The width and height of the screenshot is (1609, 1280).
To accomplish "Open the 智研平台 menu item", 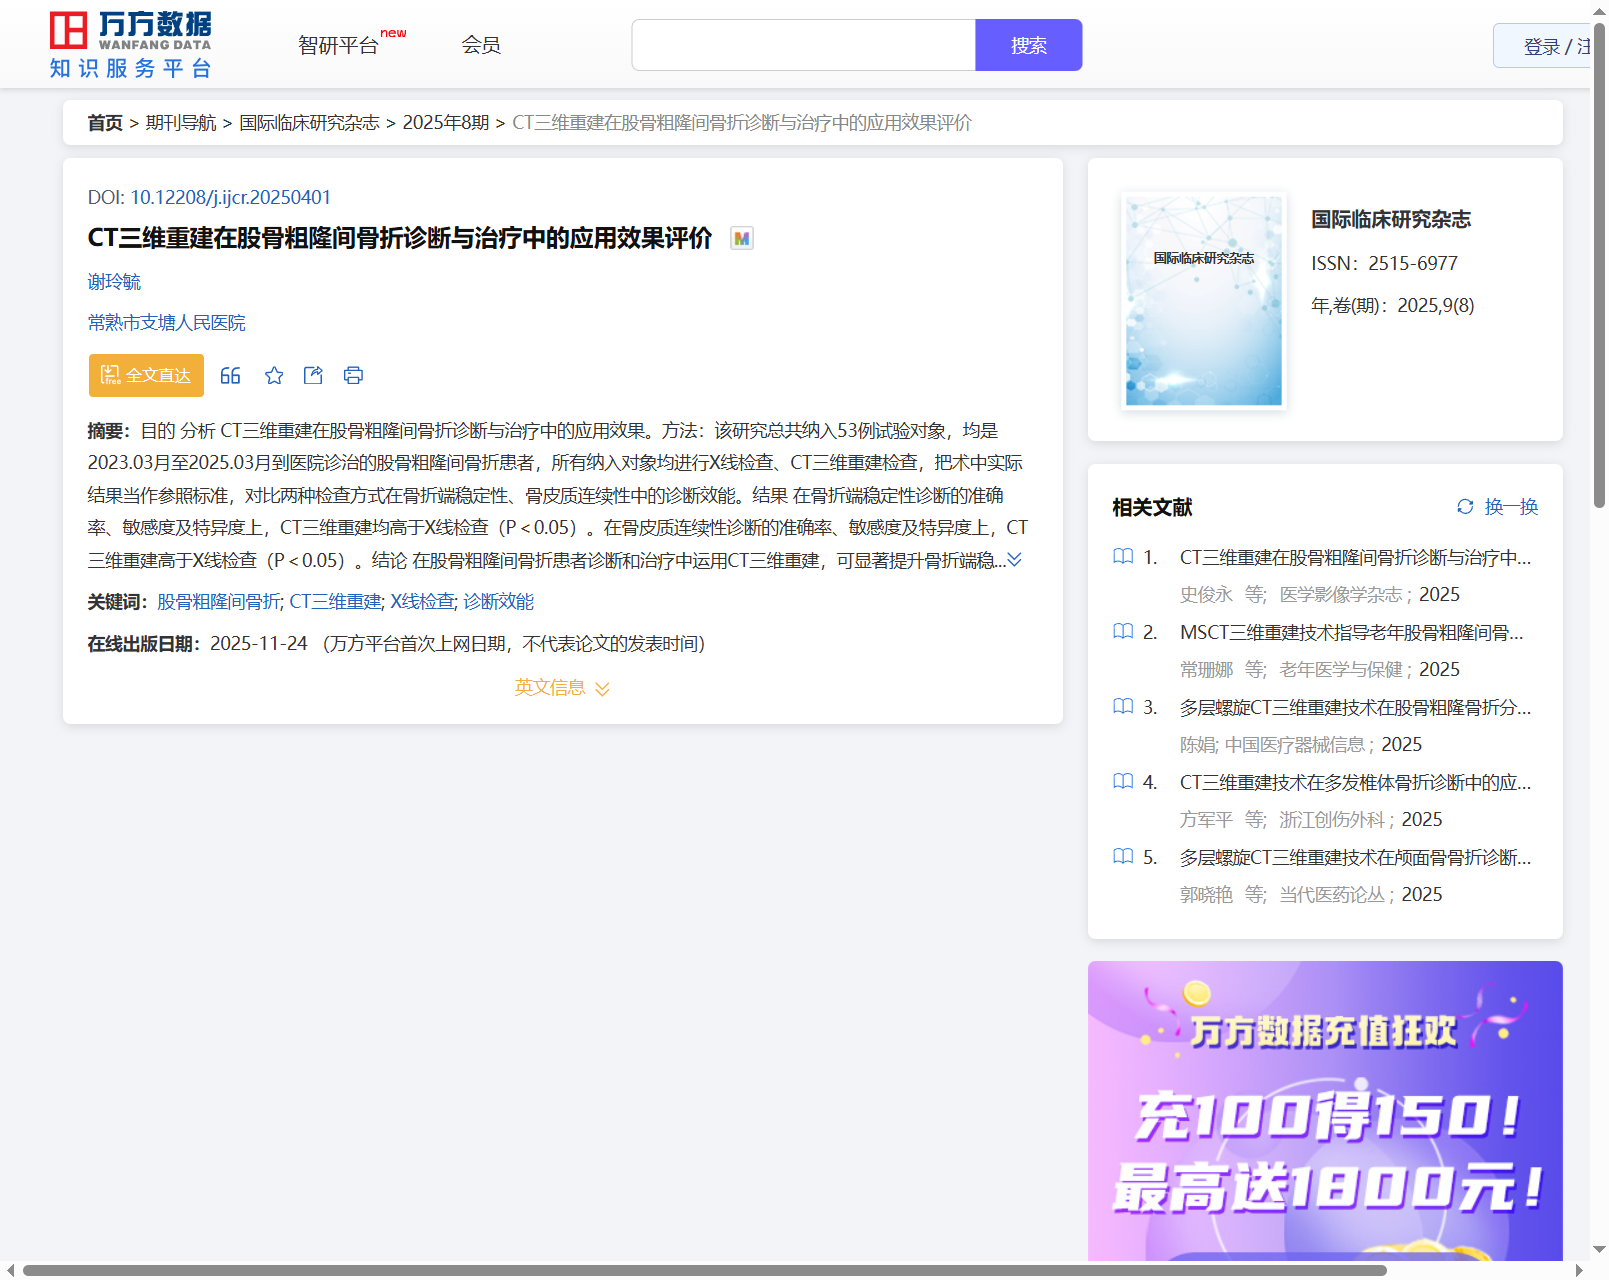I will pyautogui.click(x=339, y=45).
